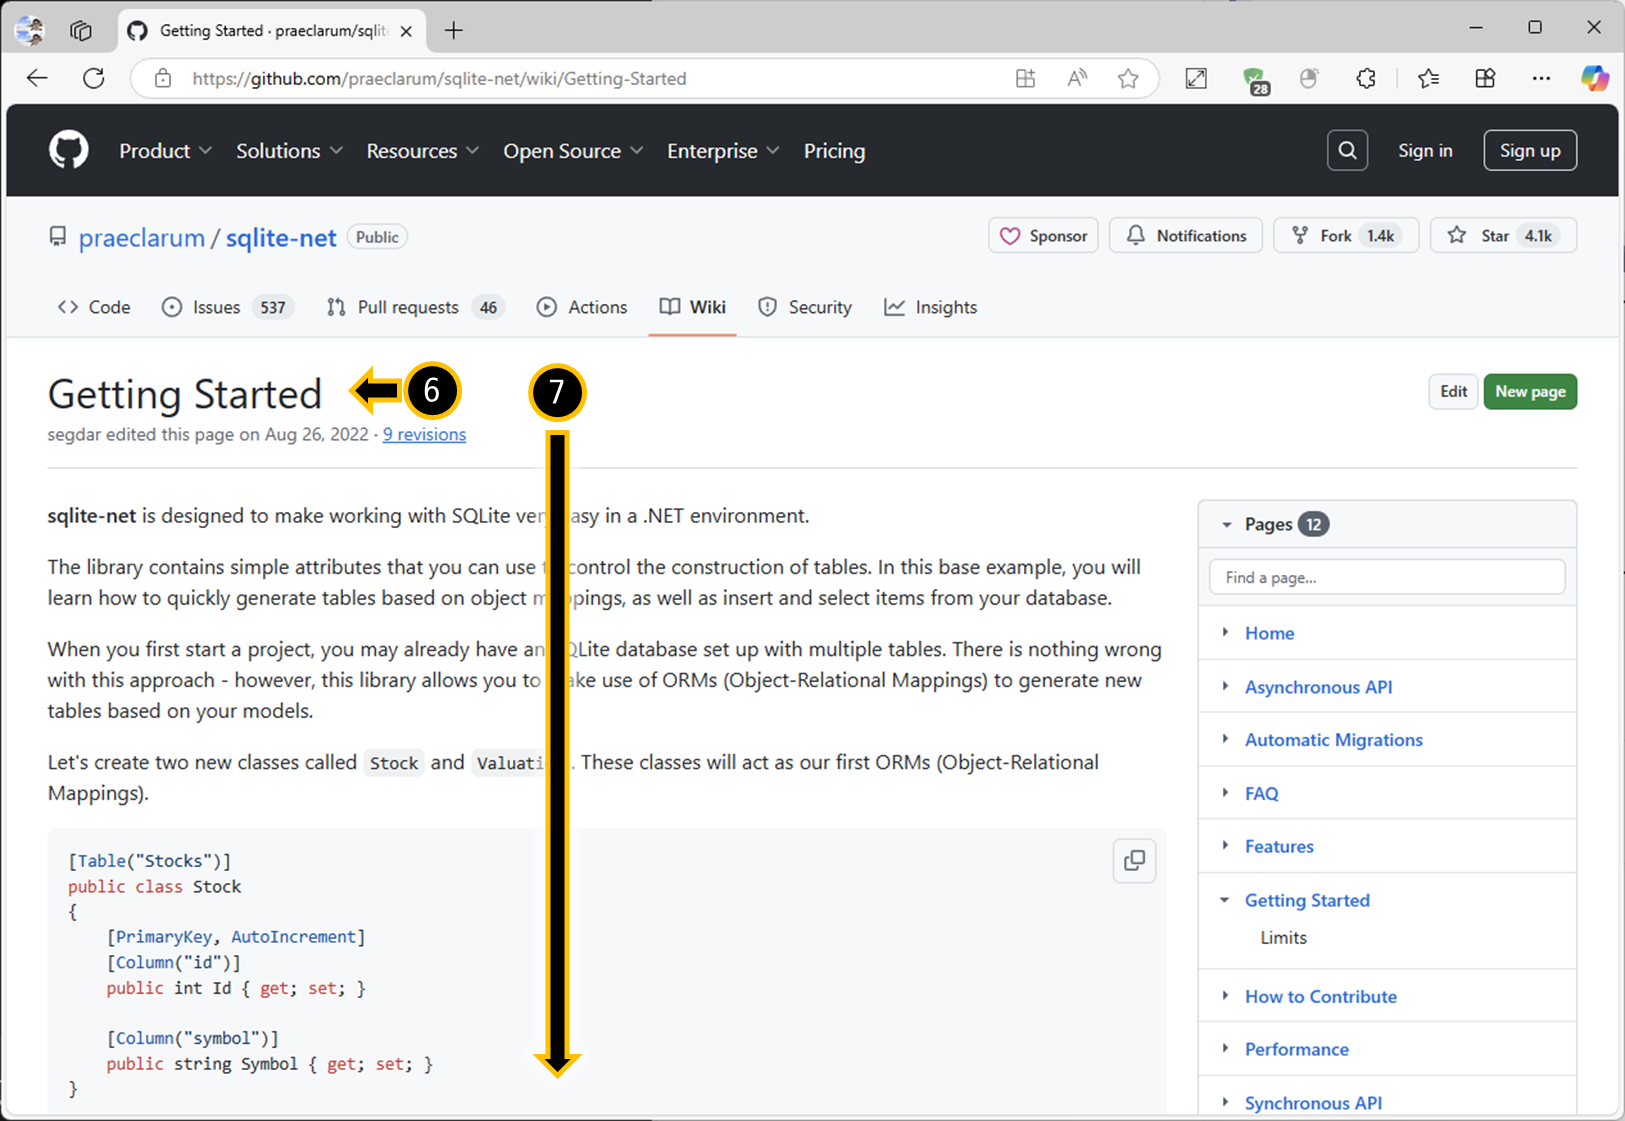Add page to favorites star icon
Image resolution: width=1625 pixels, height=1121 pixels.
point(1128,78)
